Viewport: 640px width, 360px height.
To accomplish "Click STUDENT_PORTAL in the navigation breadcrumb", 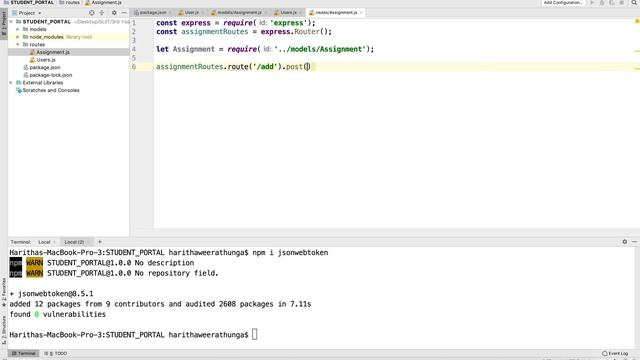I will click(32, 2).
